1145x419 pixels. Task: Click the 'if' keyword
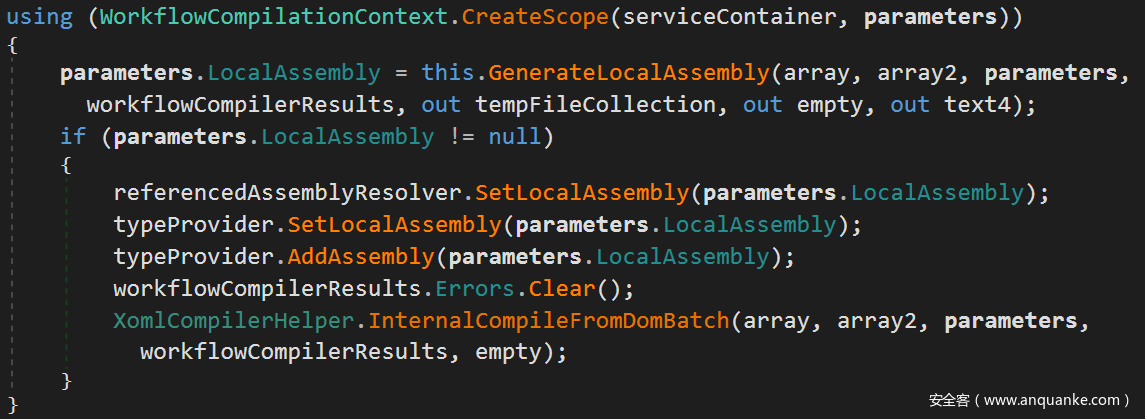click(x=73, y=136)
